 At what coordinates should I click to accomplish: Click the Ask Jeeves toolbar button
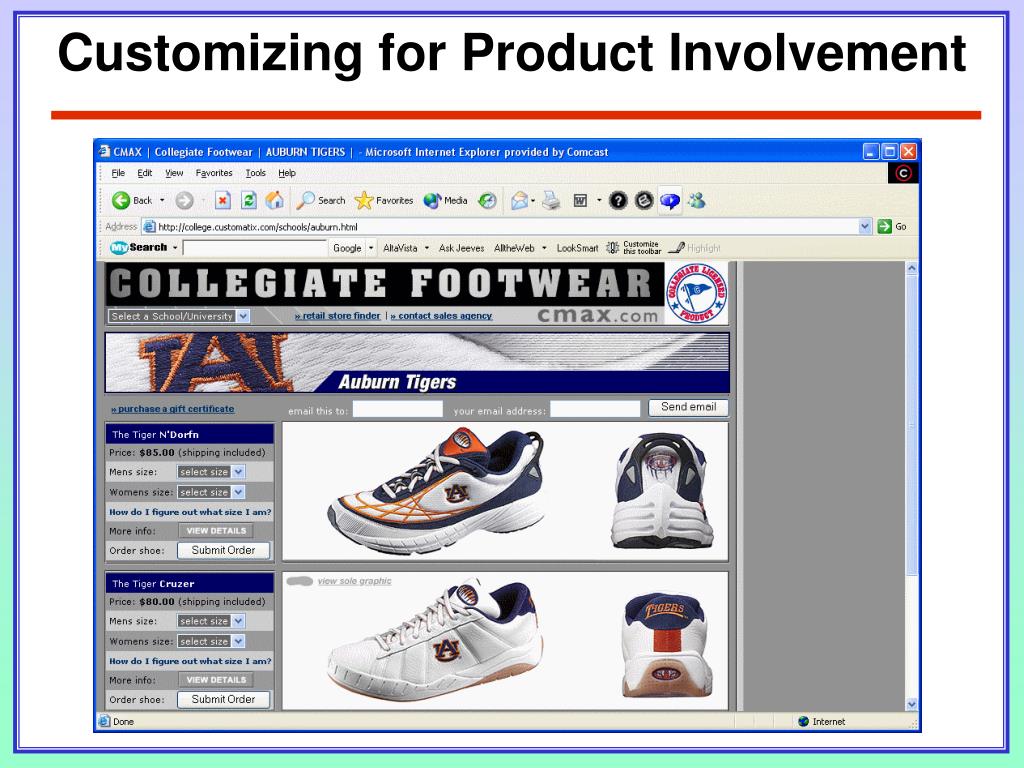461,248
